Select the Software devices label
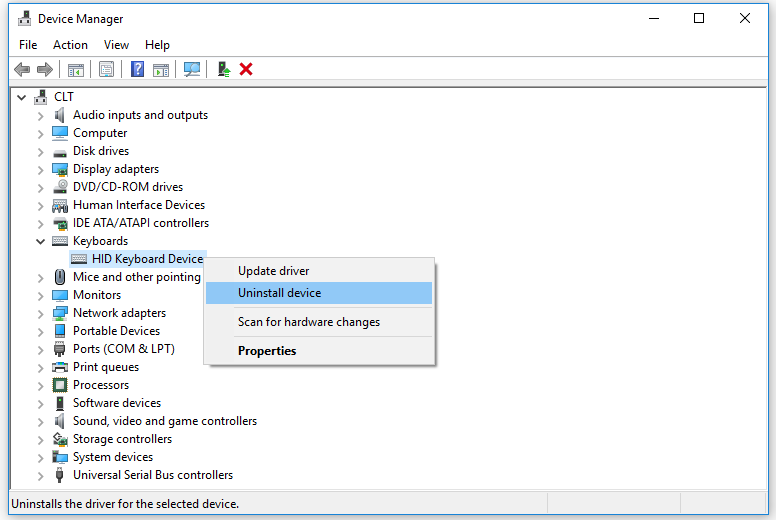776x520 pixels. pos(117,403)
